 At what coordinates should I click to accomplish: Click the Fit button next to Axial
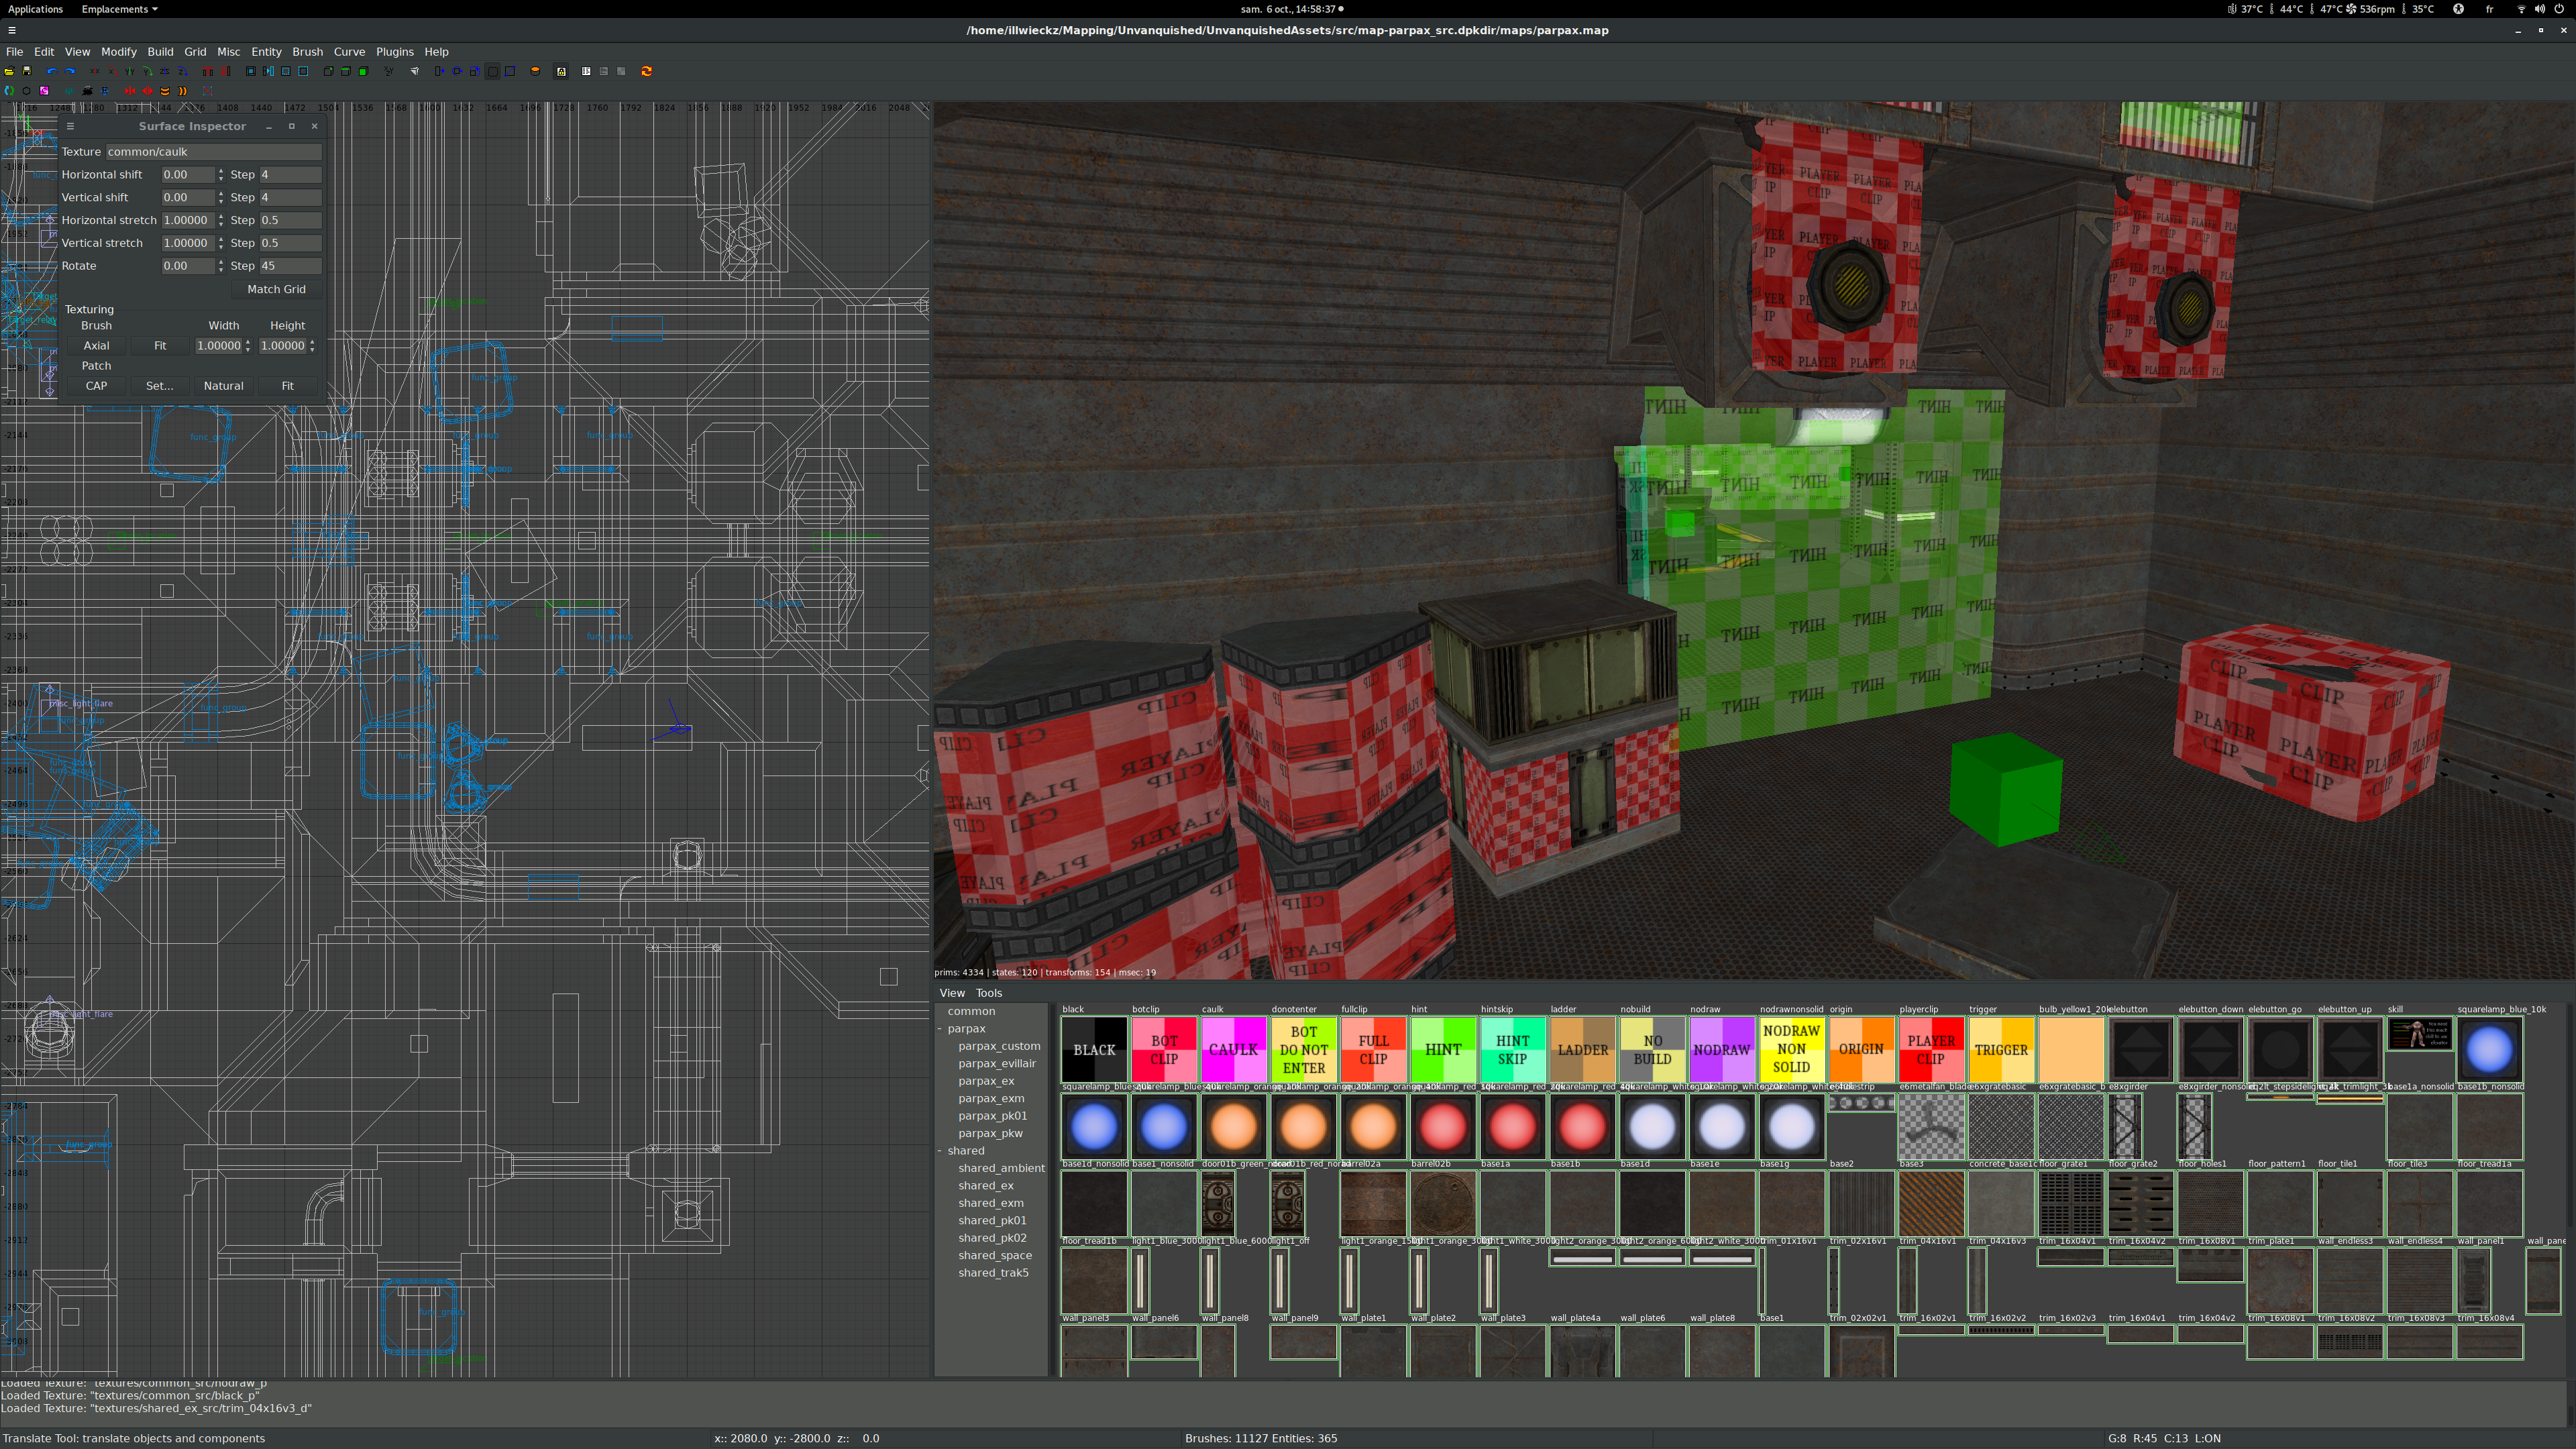pos(159,345)
